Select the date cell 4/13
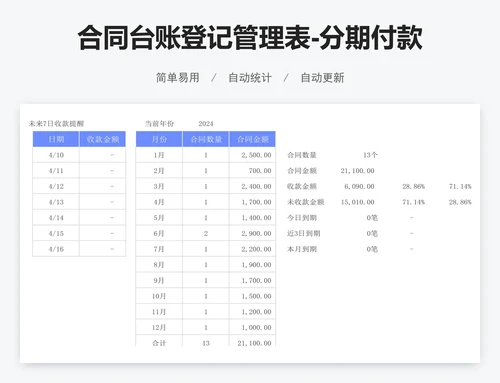This screenshot has height=383, width=500. pyautogui.click(x=56, y=202)
